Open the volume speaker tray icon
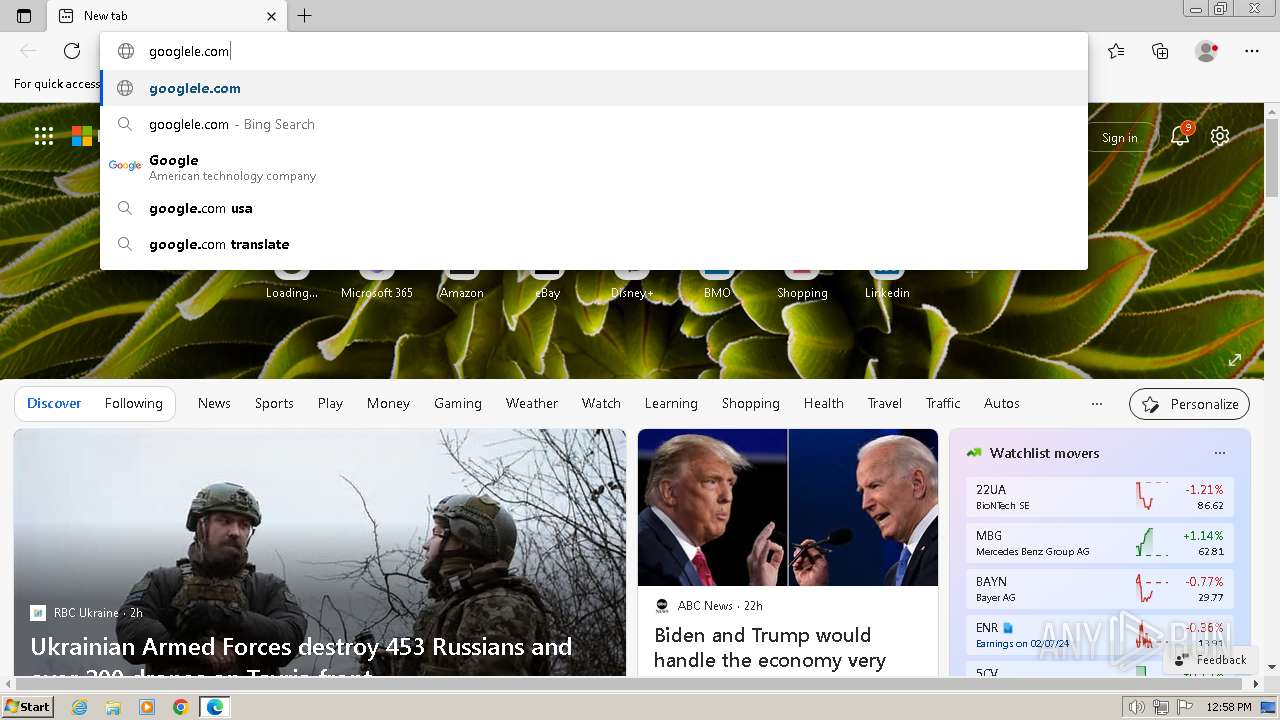The image size is (1280, 720). pos(1137,707)
